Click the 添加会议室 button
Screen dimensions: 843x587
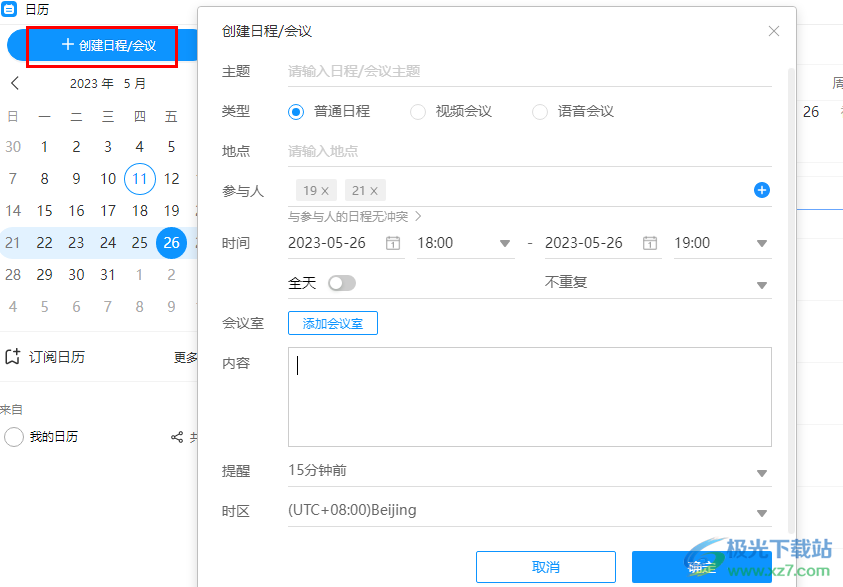(x=333, y=323)
